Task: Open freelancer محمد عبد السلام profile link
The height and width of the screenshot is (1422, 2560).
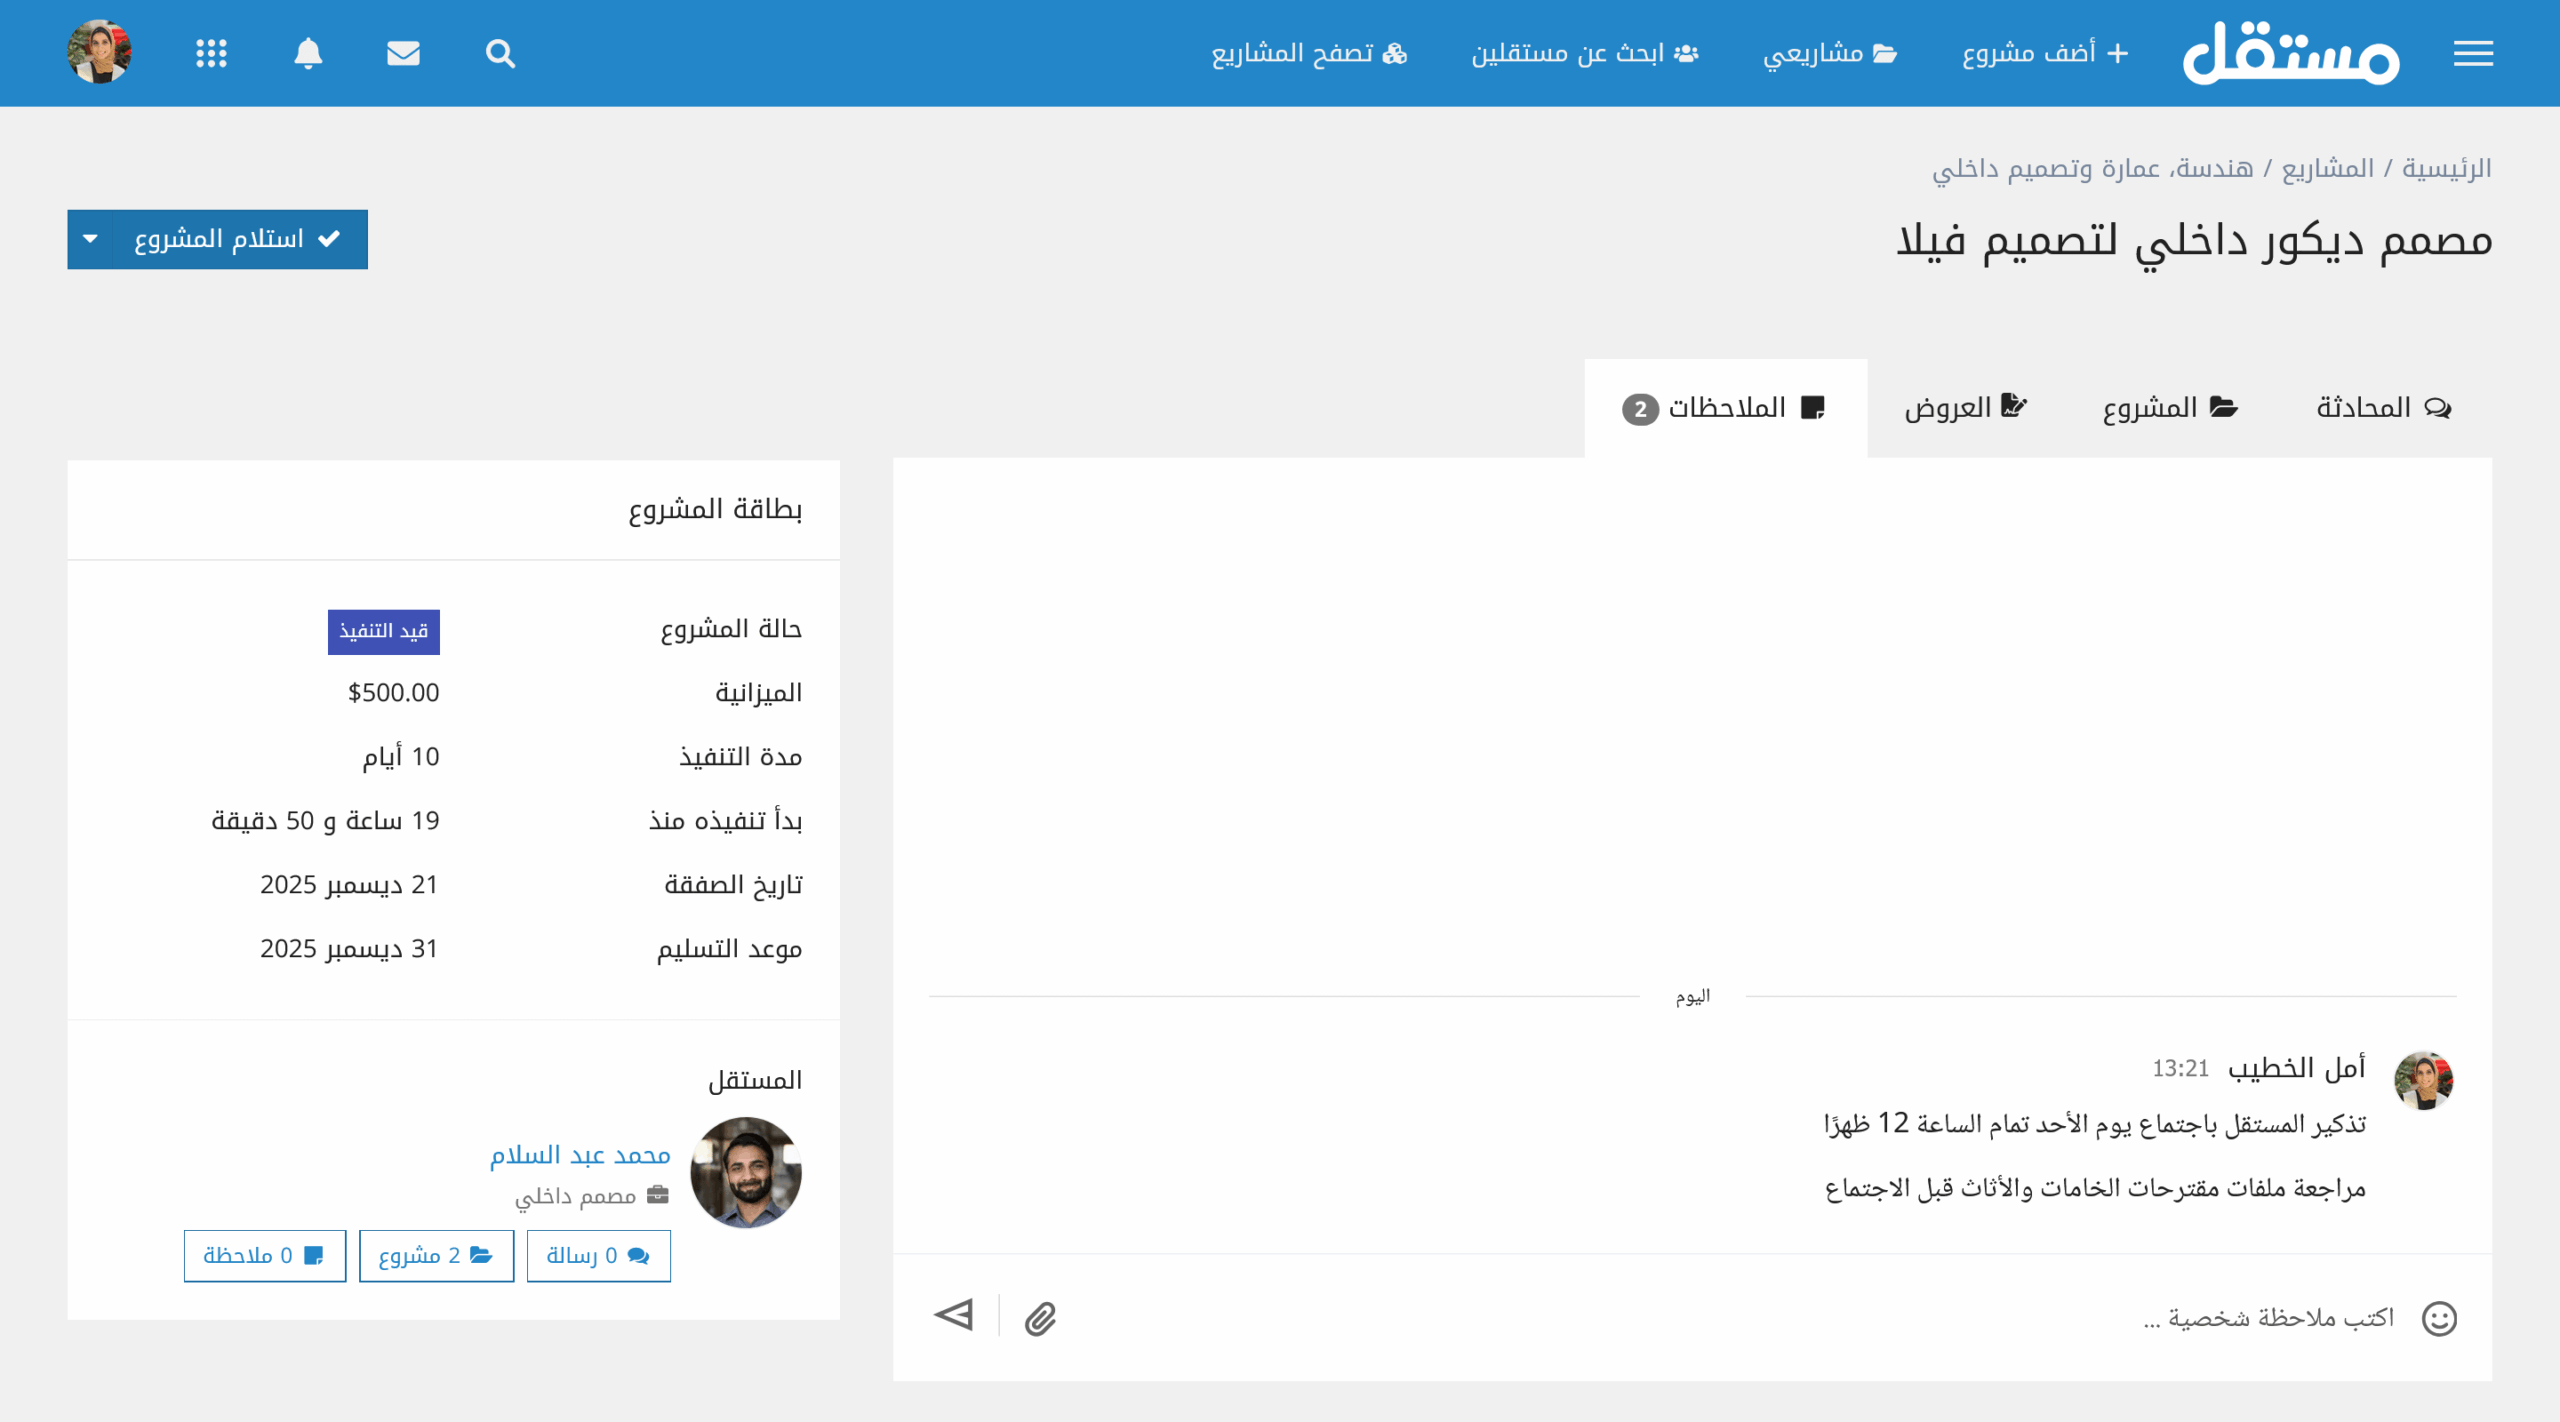Action: pyautogui.click(x=580, y=1155)
